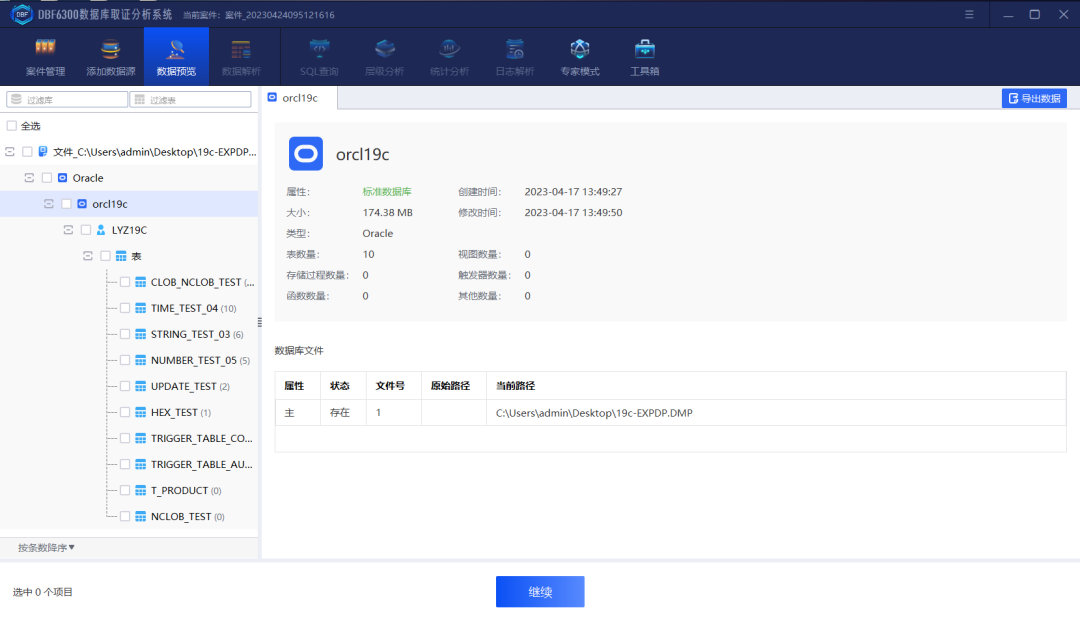Collapse the 文件 19c-EXPDP file node

[10, 151]
